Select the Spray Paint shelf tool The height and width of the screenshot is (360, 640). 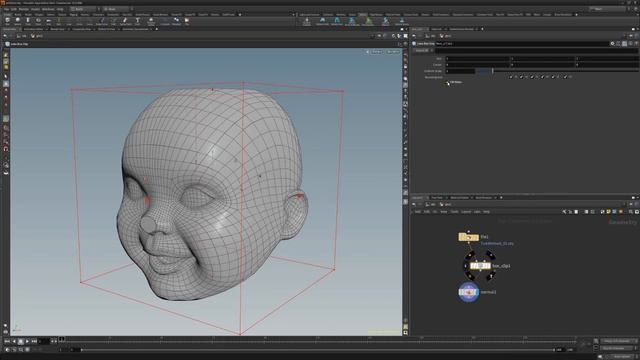point(125,21)
